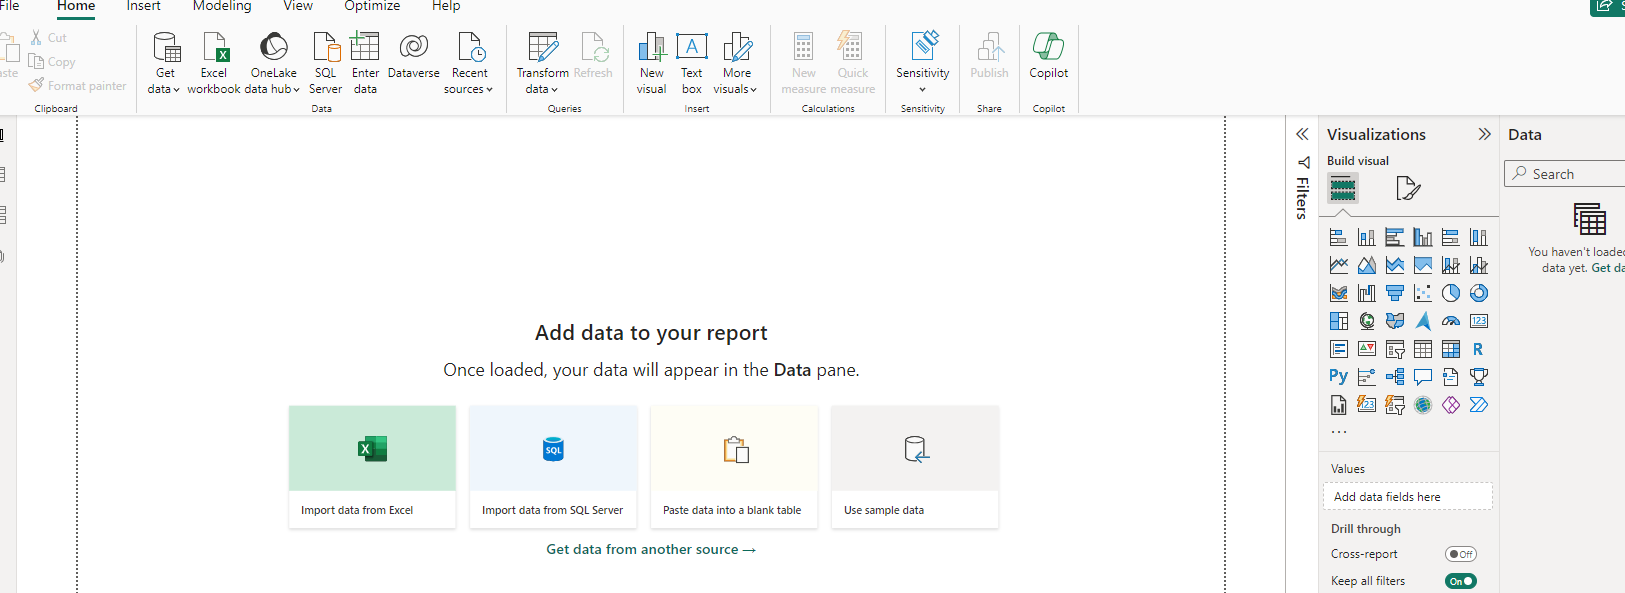Select the Card 123 visual

(1478, 321)
